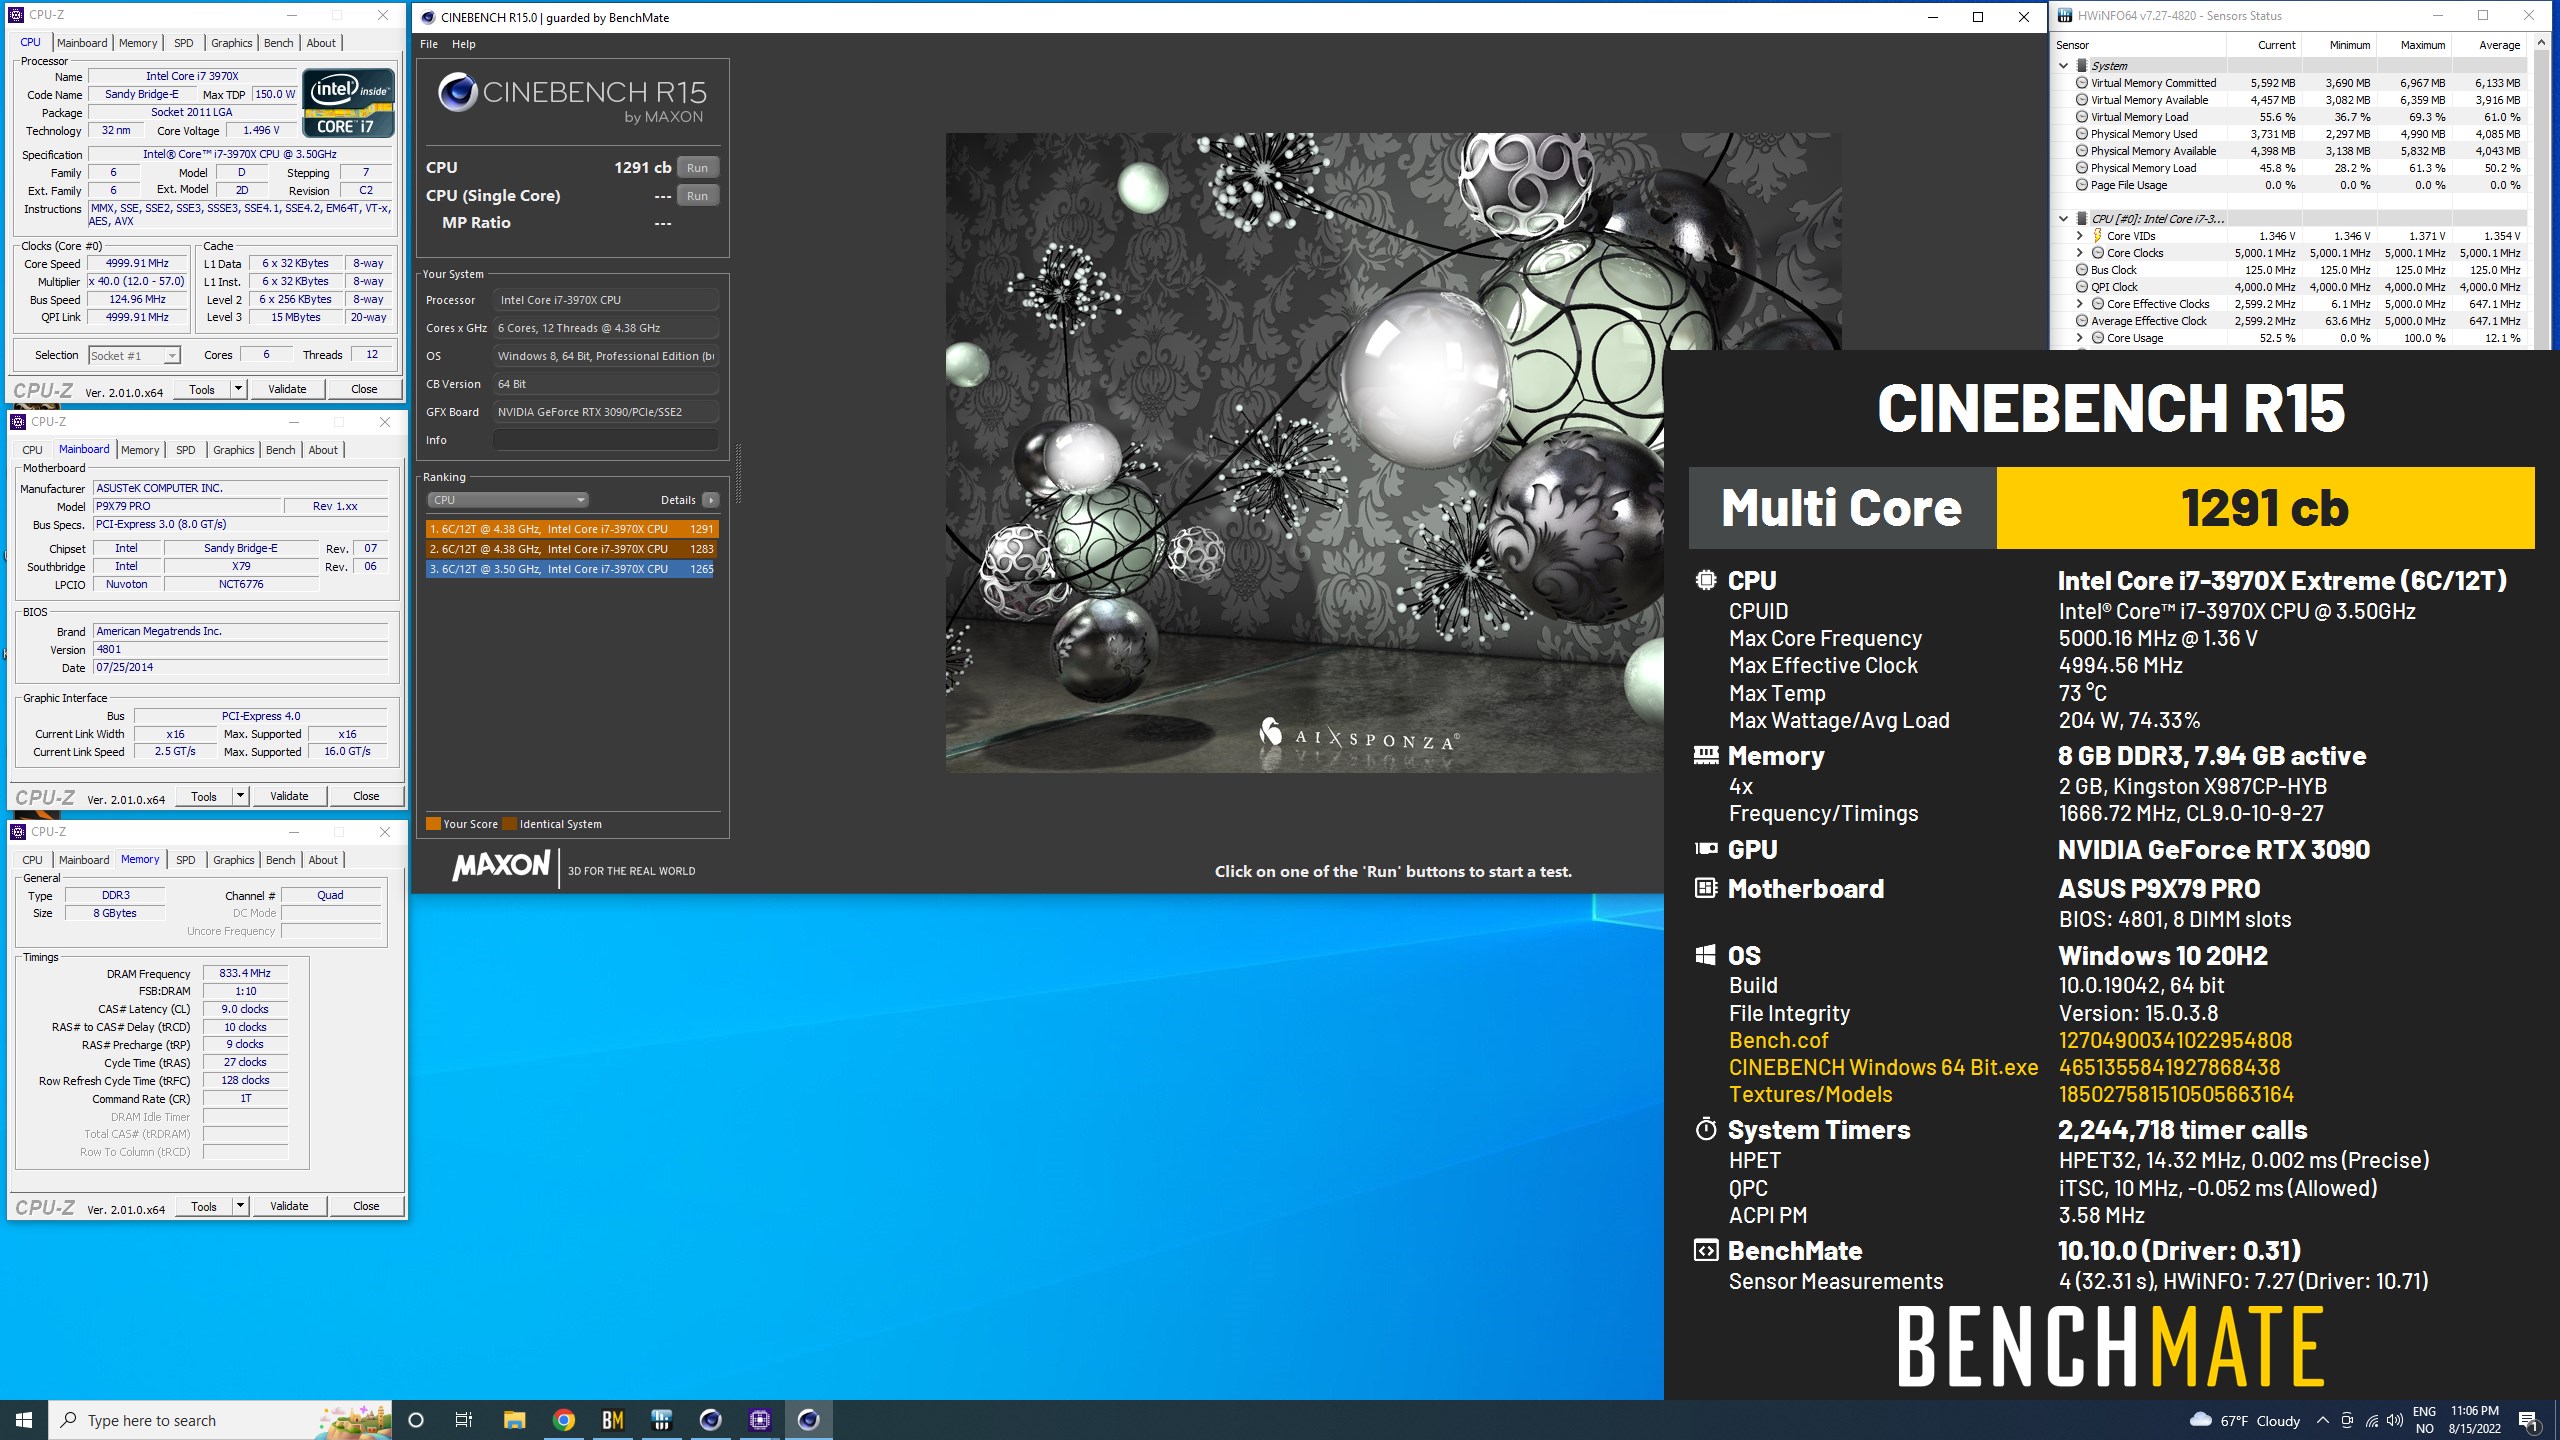This screenshot has height=1440, width=2560.
Task: Click the weather cloud icon in taskbar
Action: (2201, 1420)
